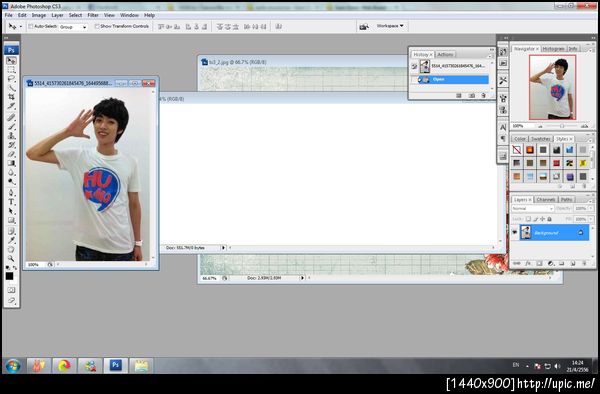
Task: Click the Navigator preview thumbnail
Action: coord(553,88)
